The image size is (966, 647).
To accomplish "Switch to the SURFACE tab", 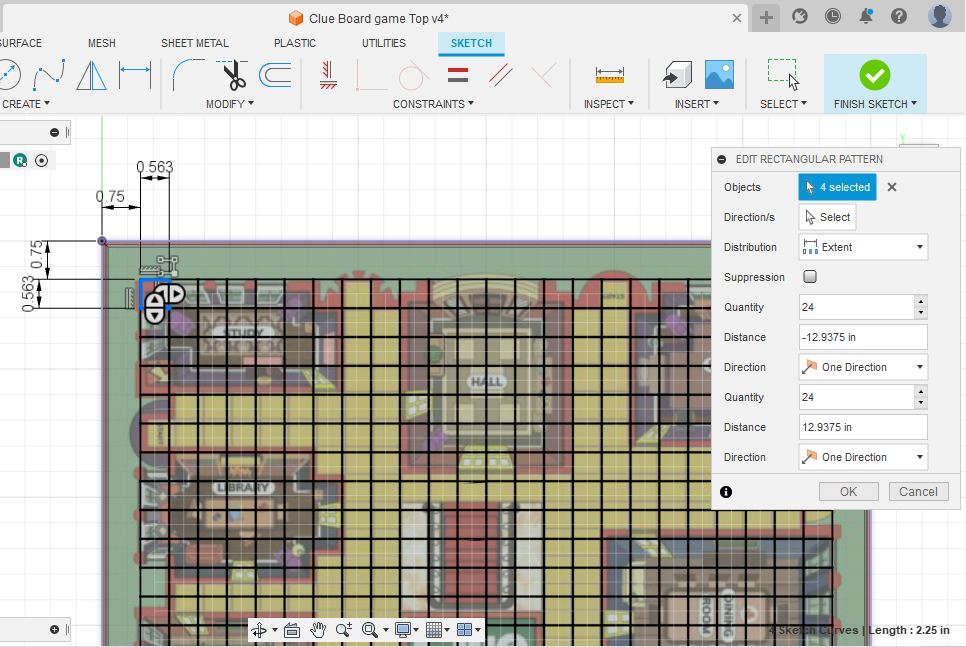I will 20,43.
